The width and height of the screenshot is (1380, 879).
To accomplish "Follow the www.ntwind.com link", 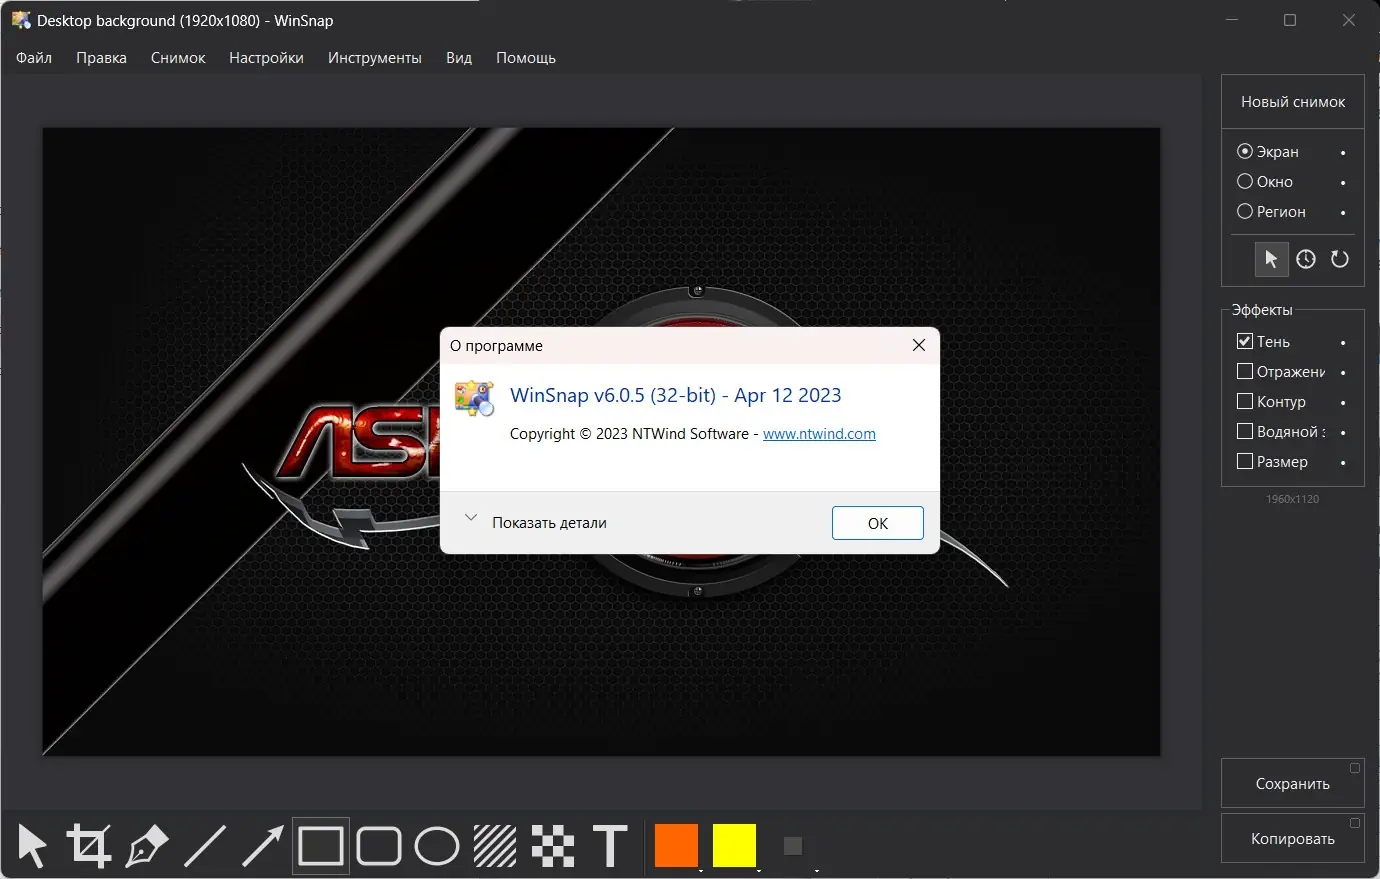I will pyautogui.click(x=819, y=434).
